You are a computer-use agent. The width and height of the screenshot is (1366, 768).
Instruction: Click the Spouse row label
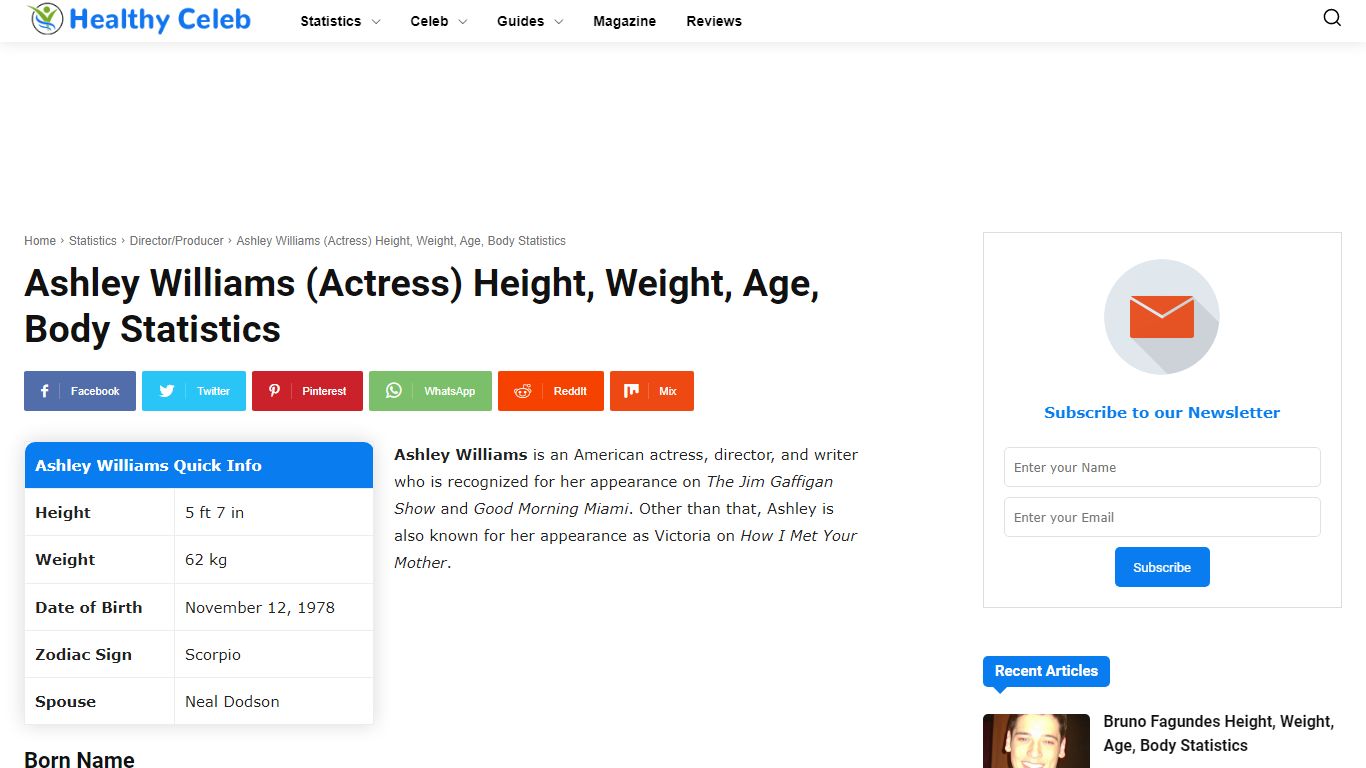click(x=65, y=701)
